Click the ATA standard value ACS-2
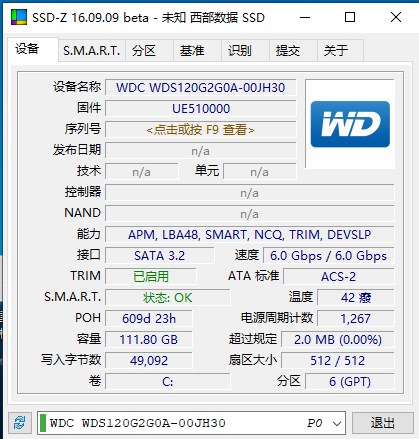This screenshot has width=419, height=439. pos(339,277)
